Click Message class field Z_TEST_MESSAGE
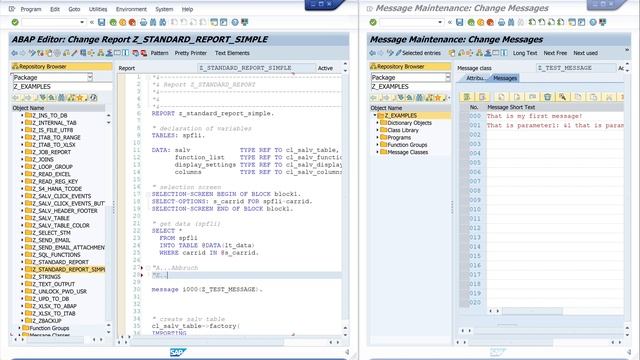Screen dimensions: 640x360 coord(576,68)
